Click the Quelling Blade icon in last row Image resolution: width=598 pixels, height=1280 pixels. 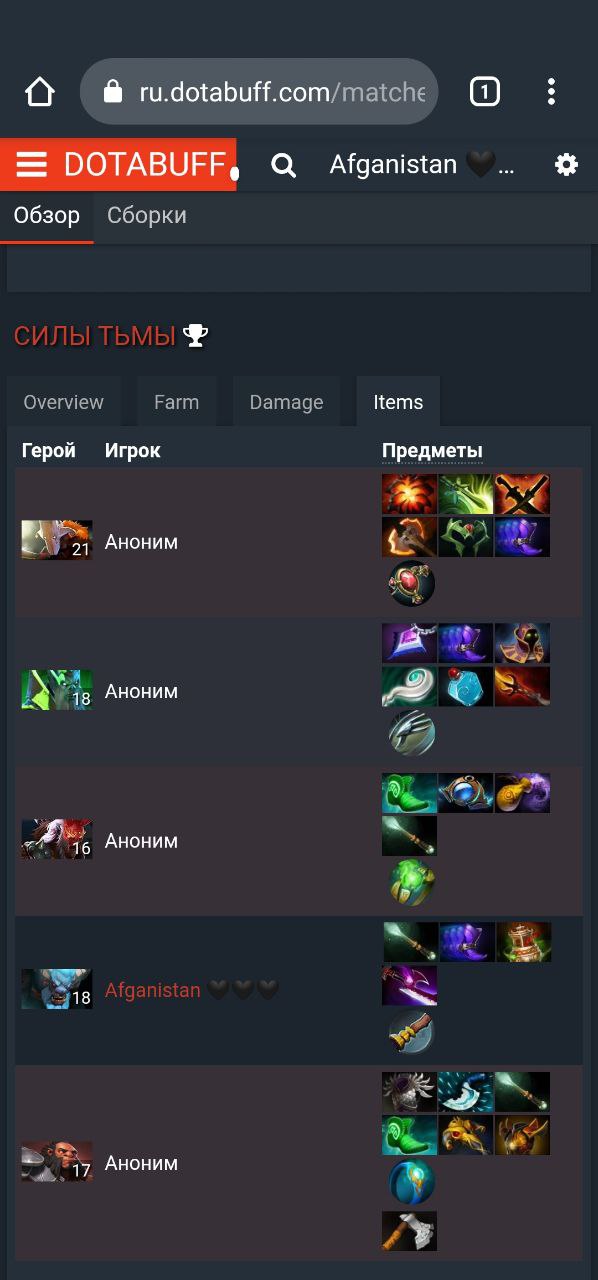coord(410,1231)
